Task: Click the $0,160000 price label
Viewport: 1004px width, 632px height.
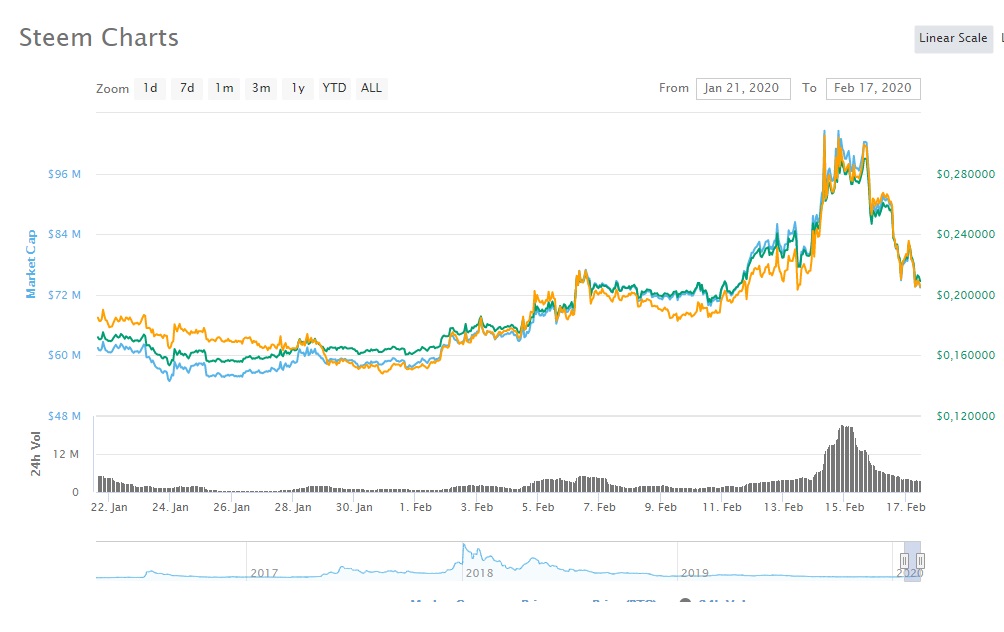Action: click(x=966, y=355)
